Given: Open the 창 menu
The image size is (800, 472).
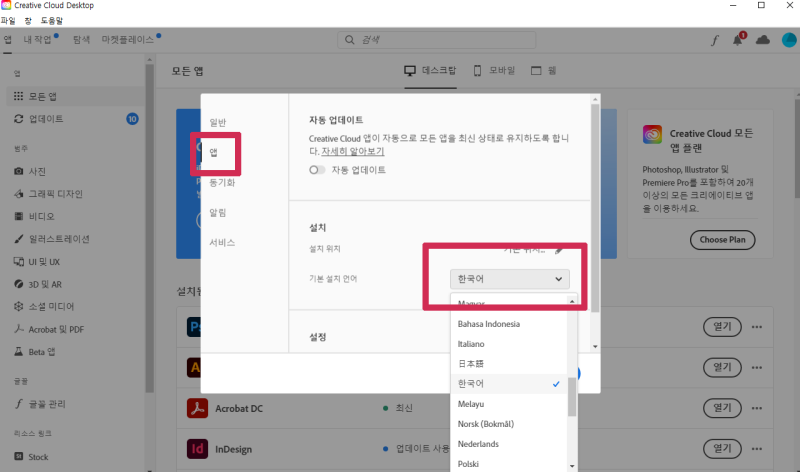Looking at the screenshot, I should (28, 21).
